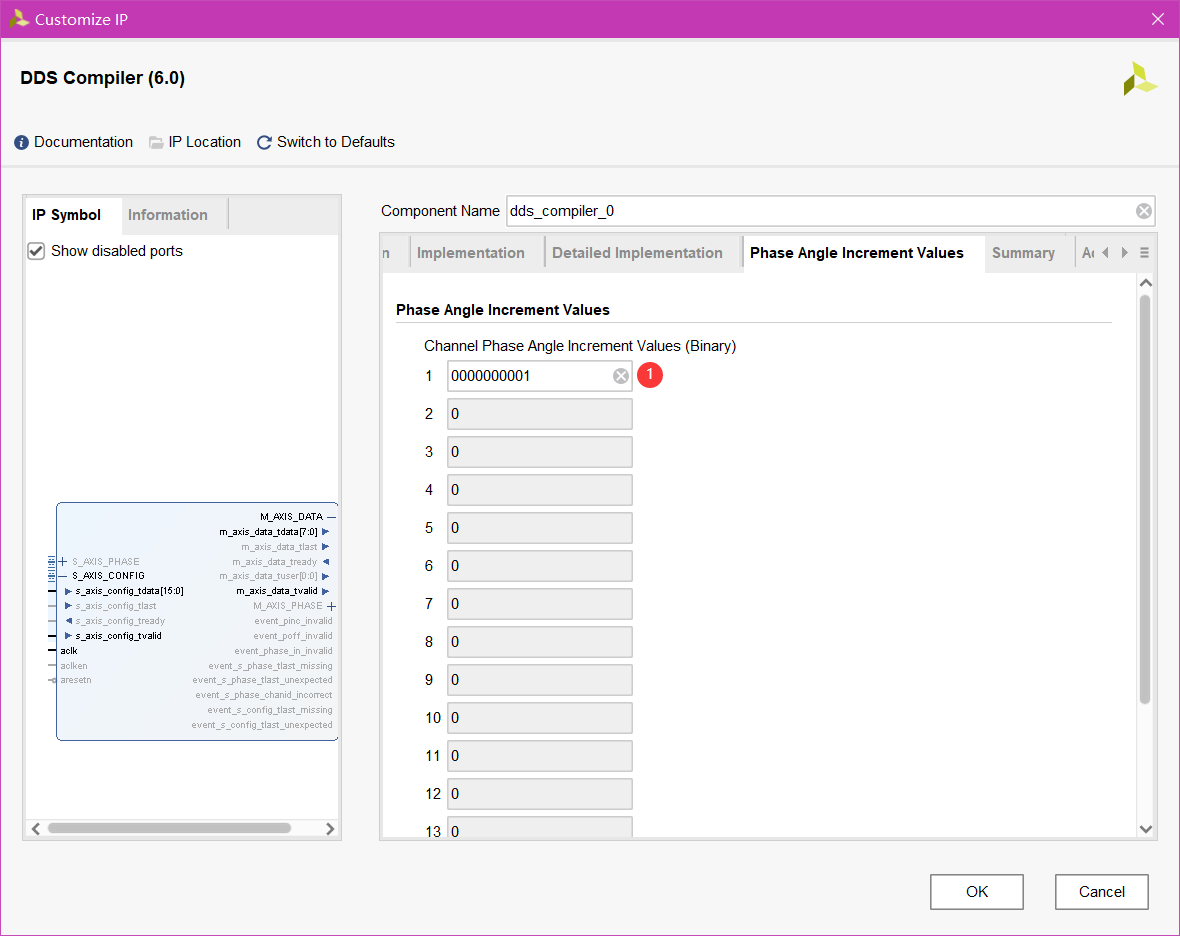This screenshot has width=1180, height=936.
Task: Open the Implementation tab
Action: (x=470, y=253)
